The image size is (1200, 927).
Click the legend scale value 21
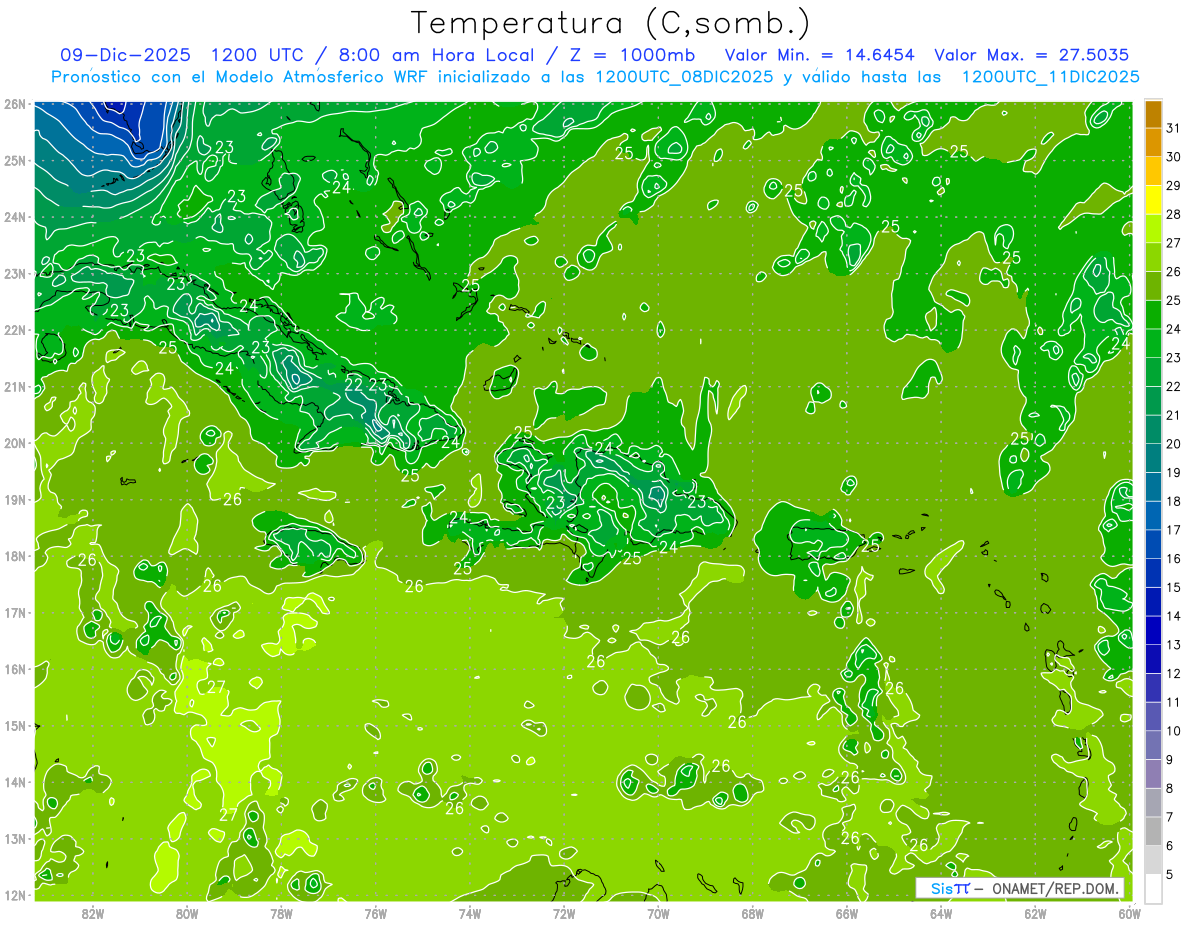pyautogui.click(x=1174, y=415)
